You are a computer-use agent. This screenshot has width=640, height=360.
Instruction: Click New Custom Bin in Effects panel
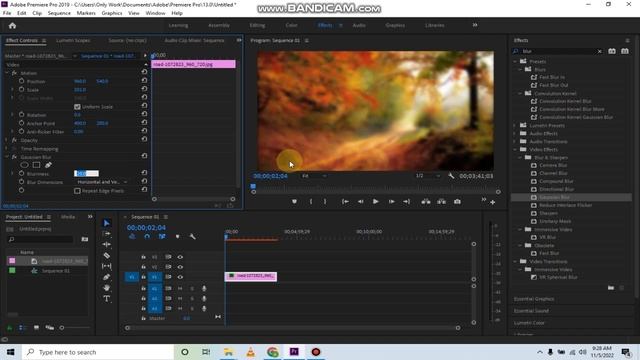tap(611, 288)
